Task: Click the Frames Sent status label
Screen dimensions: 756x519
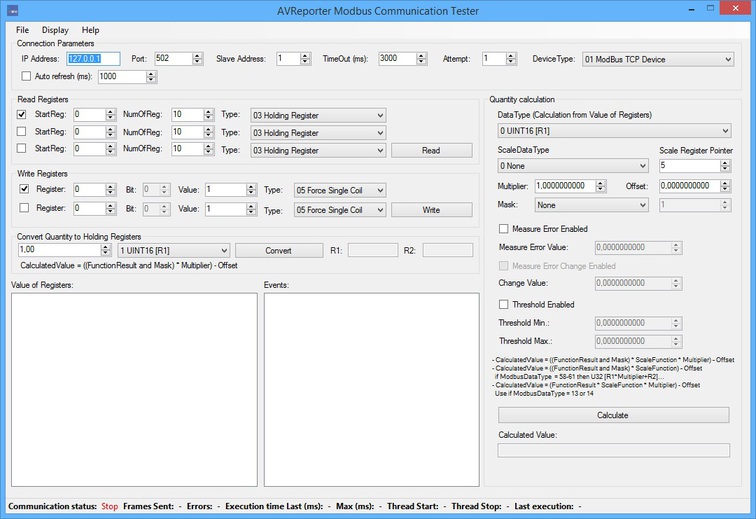Action: (x=148, y=506)
